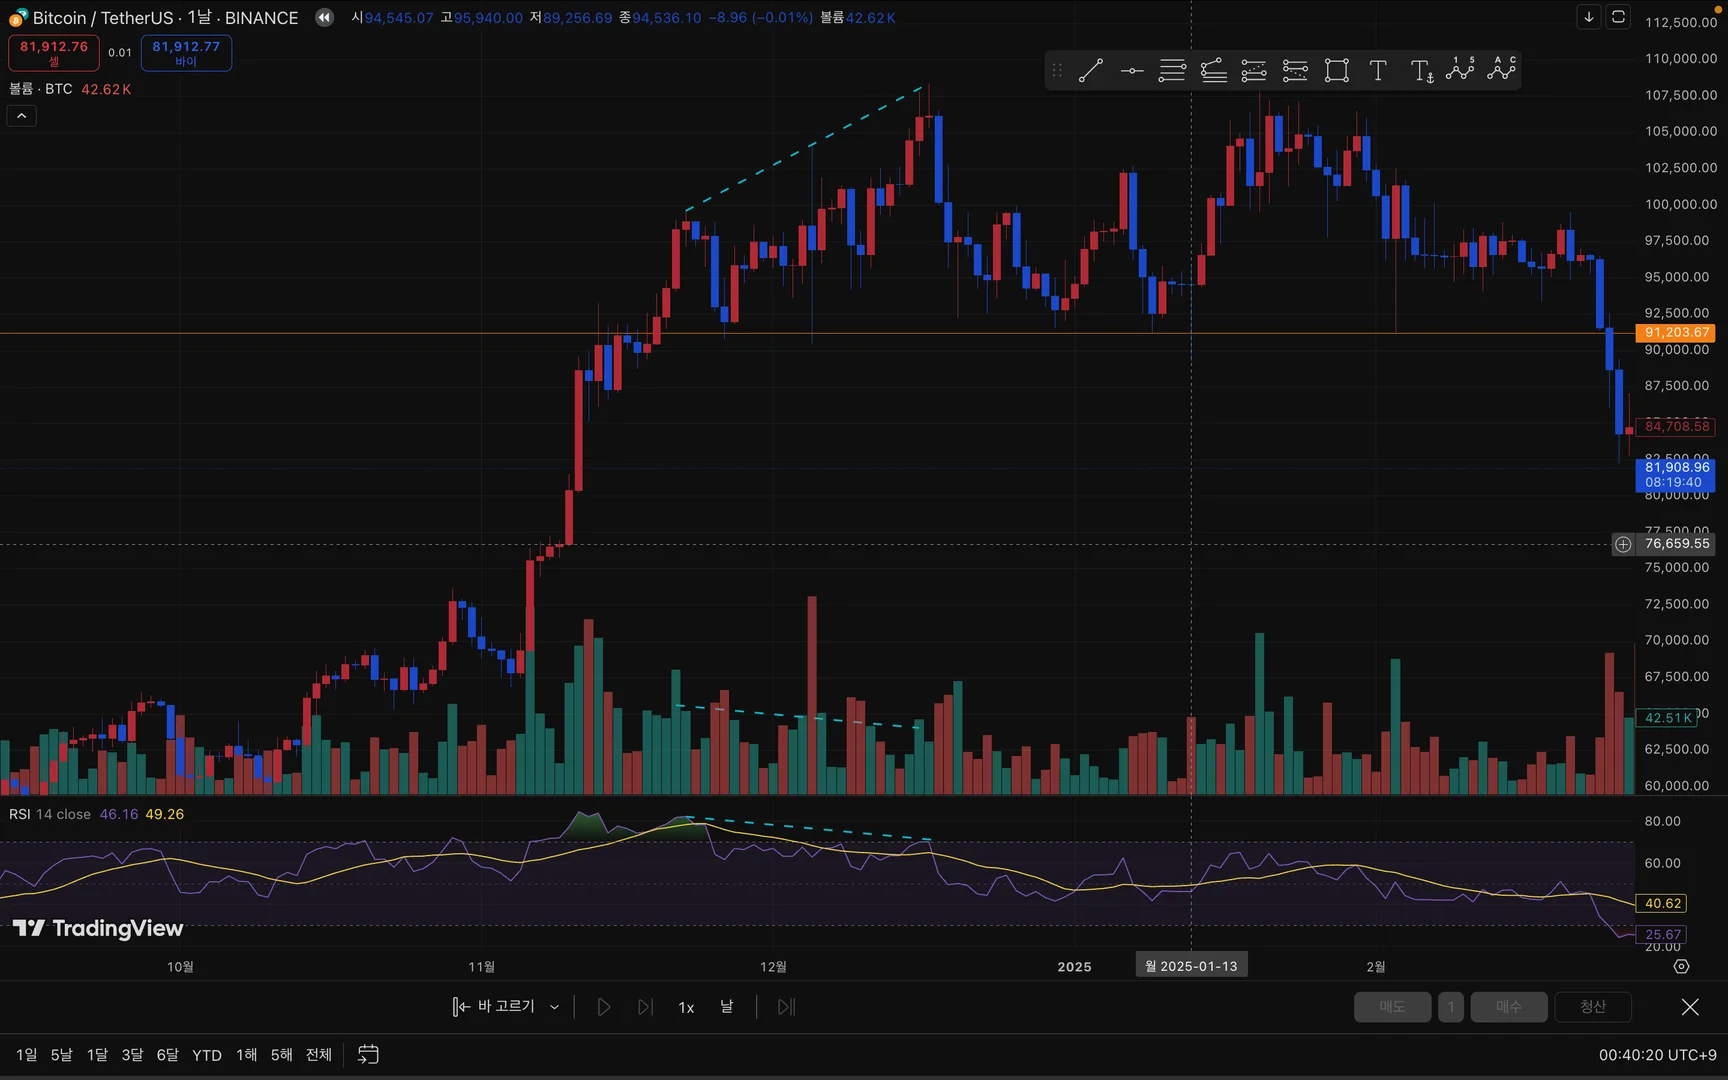Click the red 84,708.58 price label

[x=1676, y=426]
